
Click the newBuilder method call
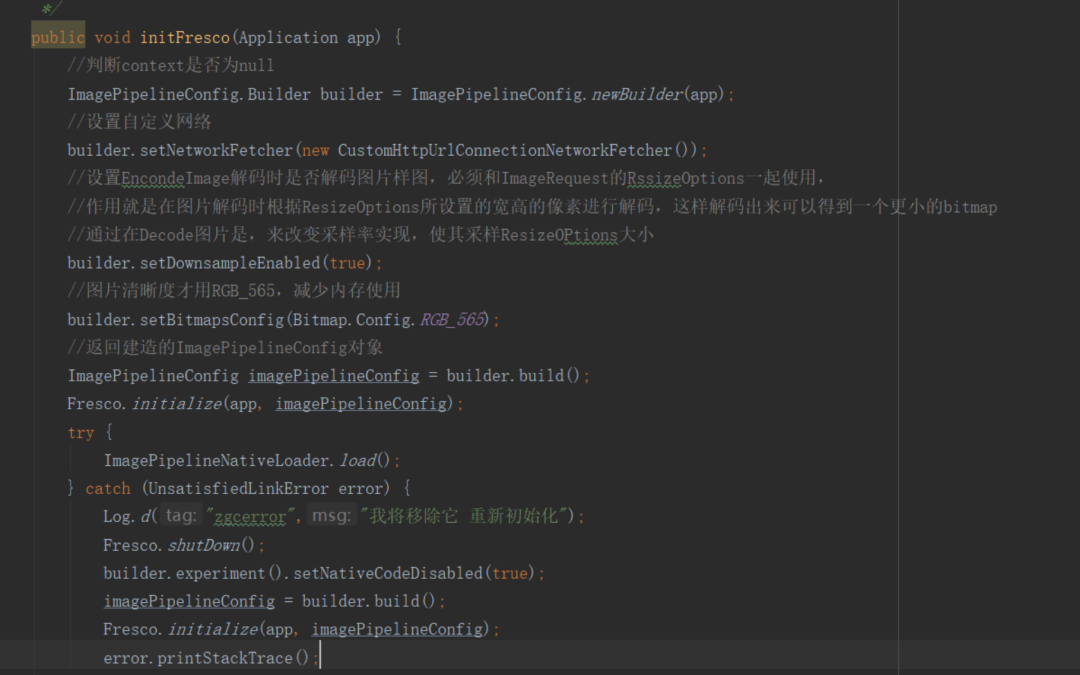pos(637,94)
